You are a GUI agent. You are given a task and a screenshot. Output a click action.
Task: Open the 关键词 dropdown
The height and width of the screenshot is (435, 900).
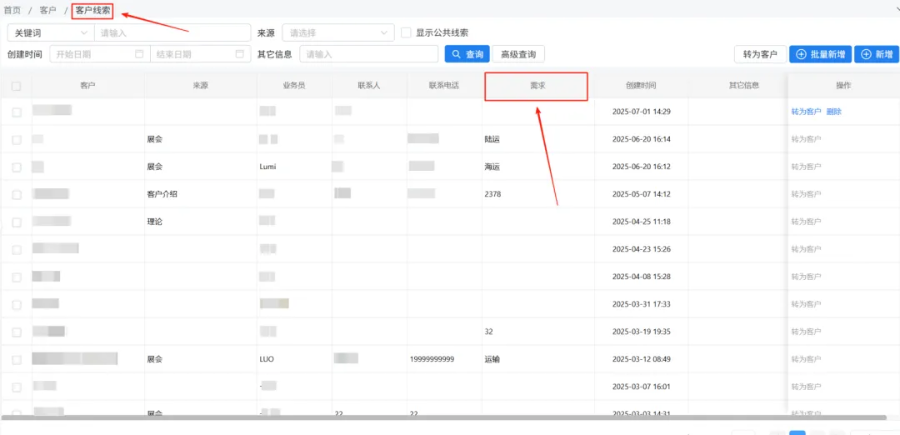[x=51, y=33]
